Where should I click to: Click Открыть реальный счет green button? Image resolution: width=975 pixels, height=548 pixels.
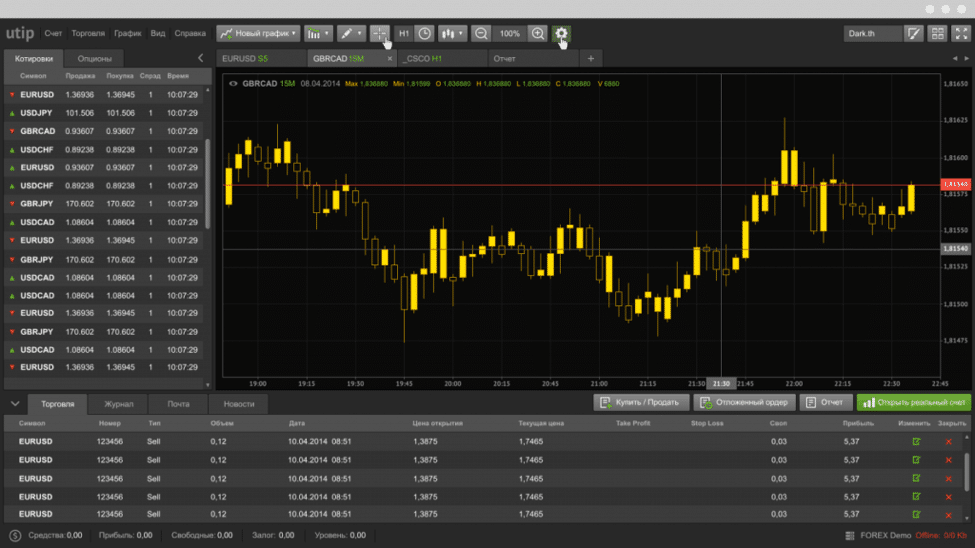coord(913,402)
